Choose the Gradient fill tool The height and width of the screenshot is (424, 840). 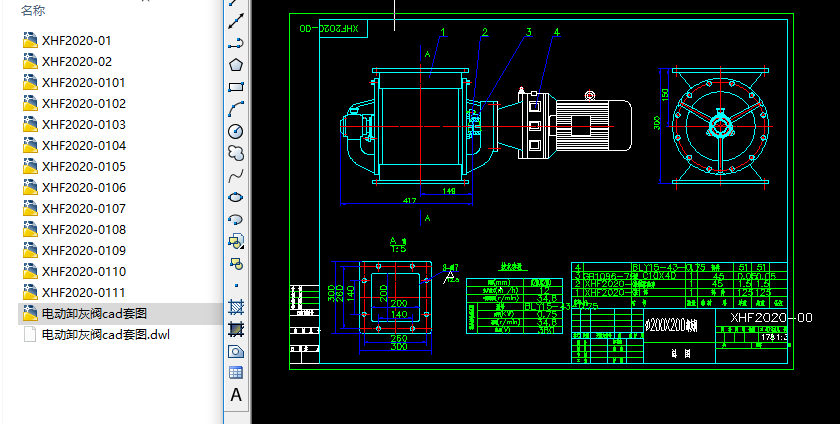click(236, 329)
